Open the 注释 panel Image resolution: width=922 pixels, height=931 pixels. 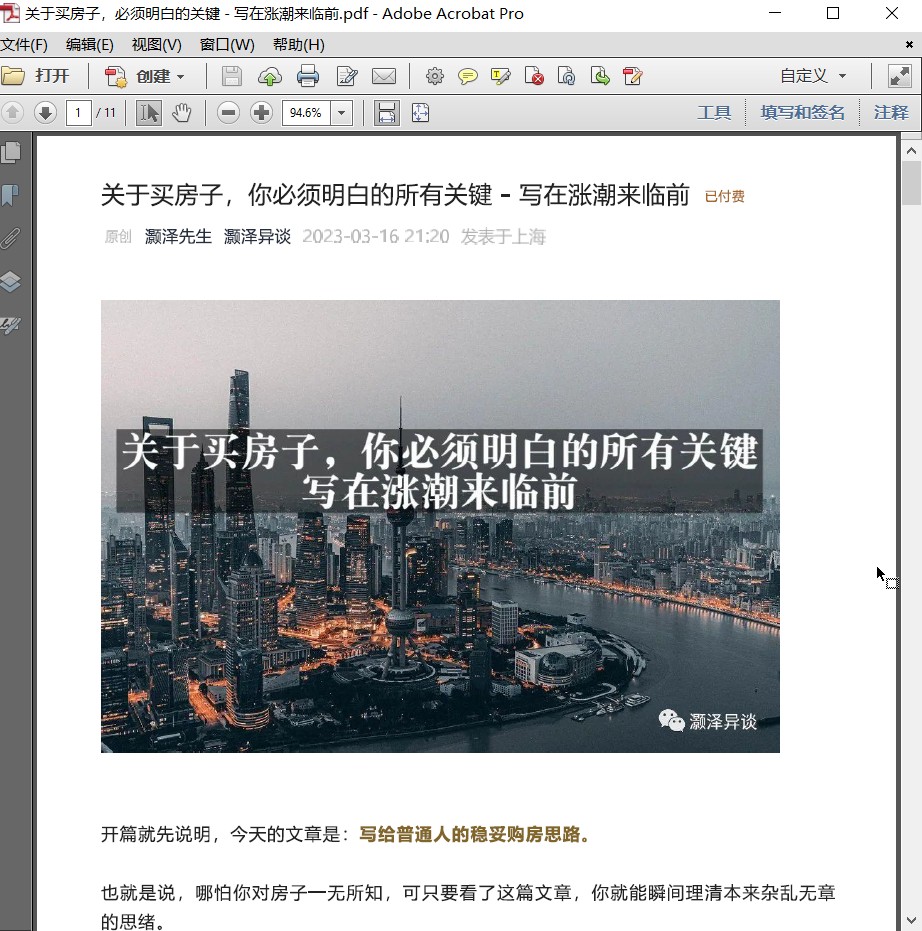coord(891,113)
